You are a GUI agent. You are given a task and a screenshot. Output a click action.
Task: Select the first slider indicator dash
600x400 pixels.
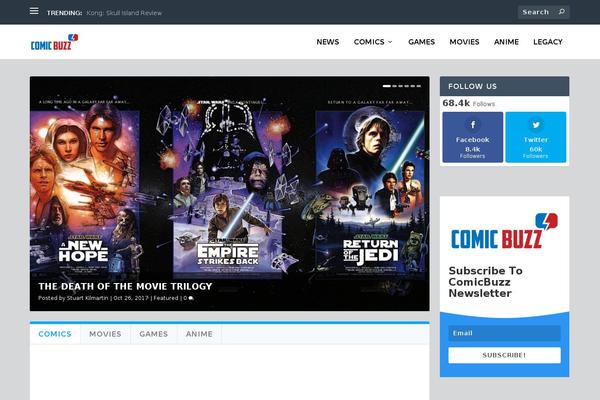pos(386,86)
